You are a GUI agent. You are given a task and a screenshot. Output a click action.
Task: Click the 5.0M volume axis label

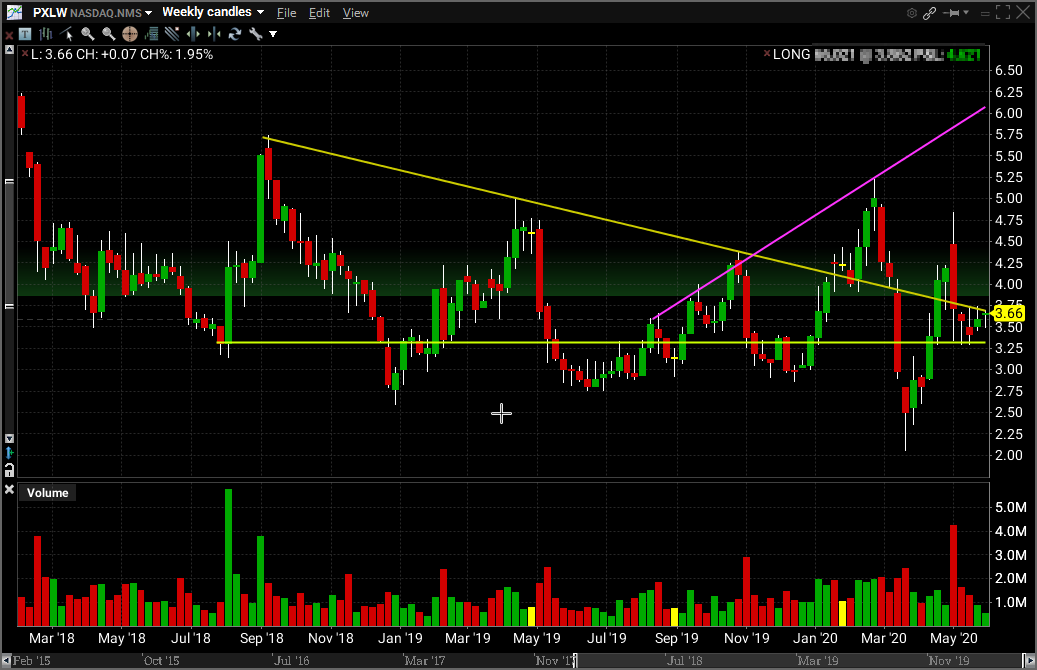[1011, 507]
